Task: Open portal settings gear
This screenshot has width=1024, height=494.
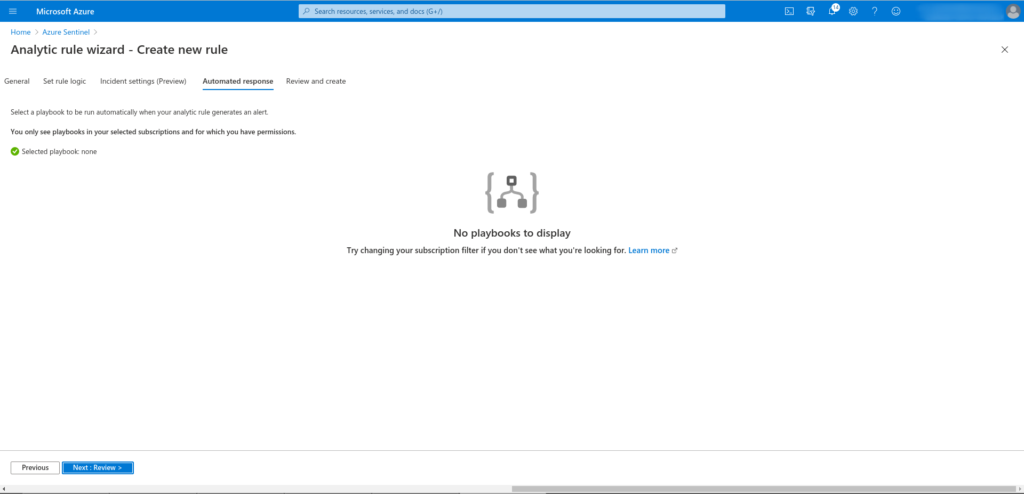Action: coord(853,11)
